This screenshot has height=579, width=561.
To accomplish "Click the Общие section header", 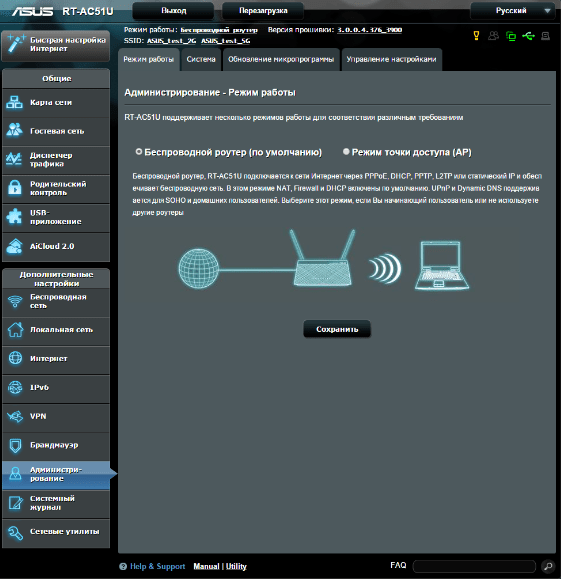I will point(56,78).
